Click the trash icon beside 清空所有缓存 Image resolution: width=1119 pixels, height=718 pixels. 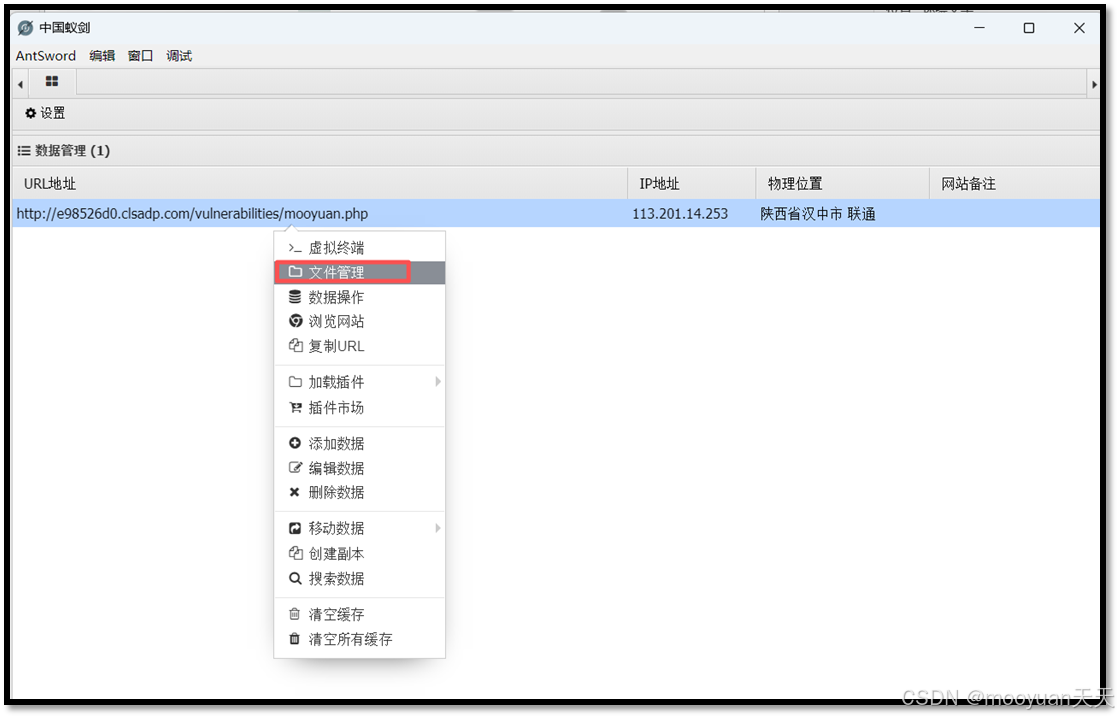(x=294, y=639)
